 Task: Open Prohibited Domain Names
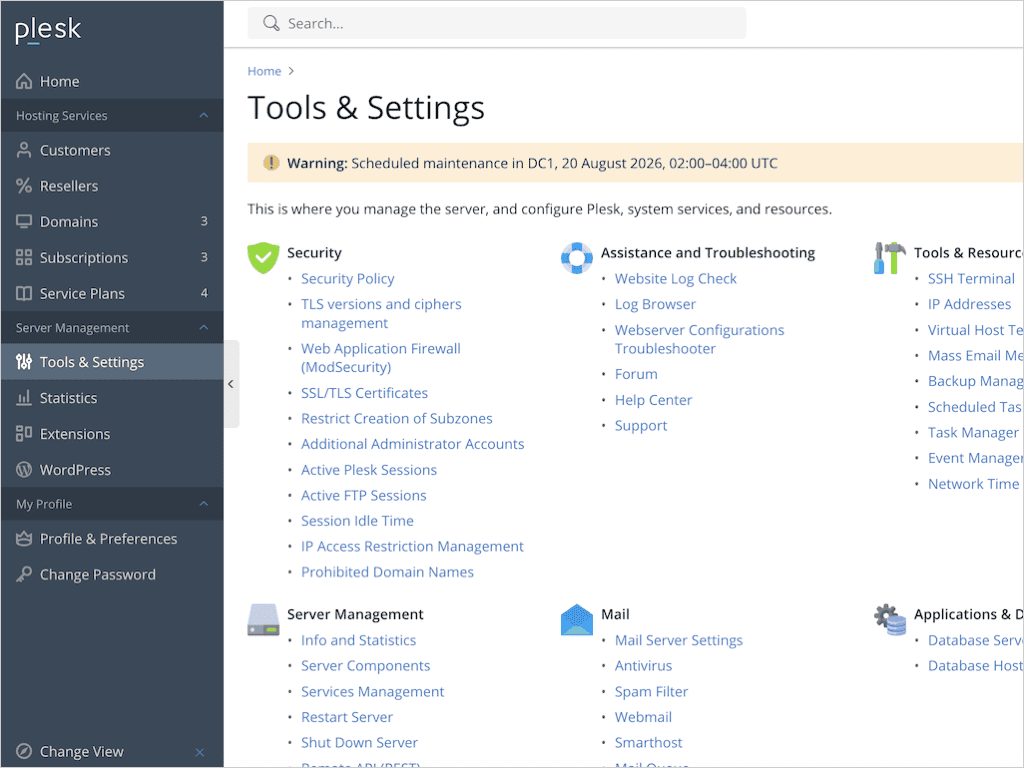pos(387,572)
